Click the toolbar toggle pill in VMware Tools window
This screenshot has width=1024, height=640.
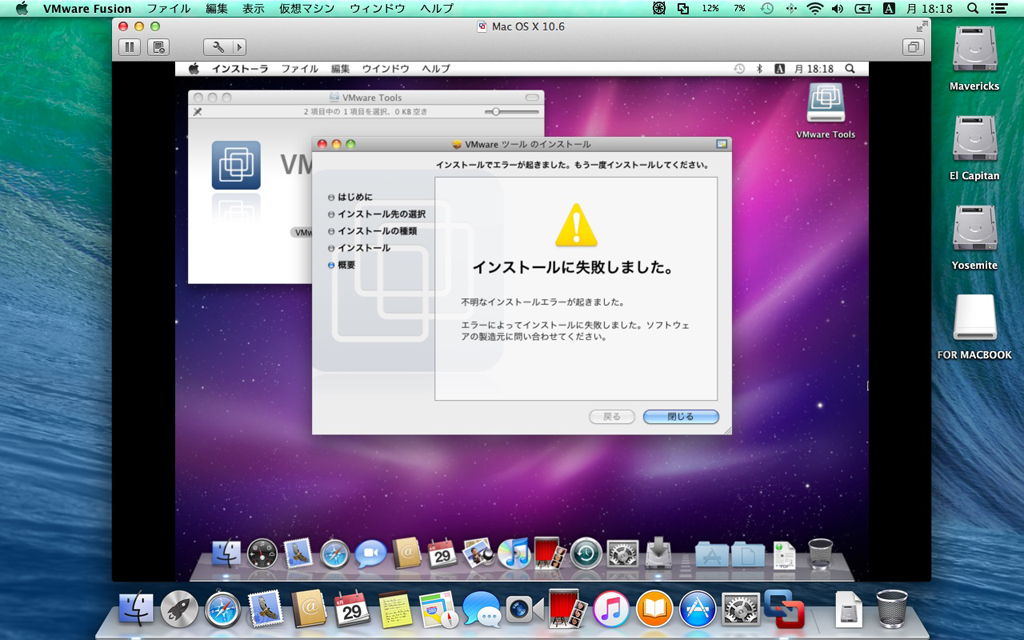pyautogui.click(x=532, y=97)
